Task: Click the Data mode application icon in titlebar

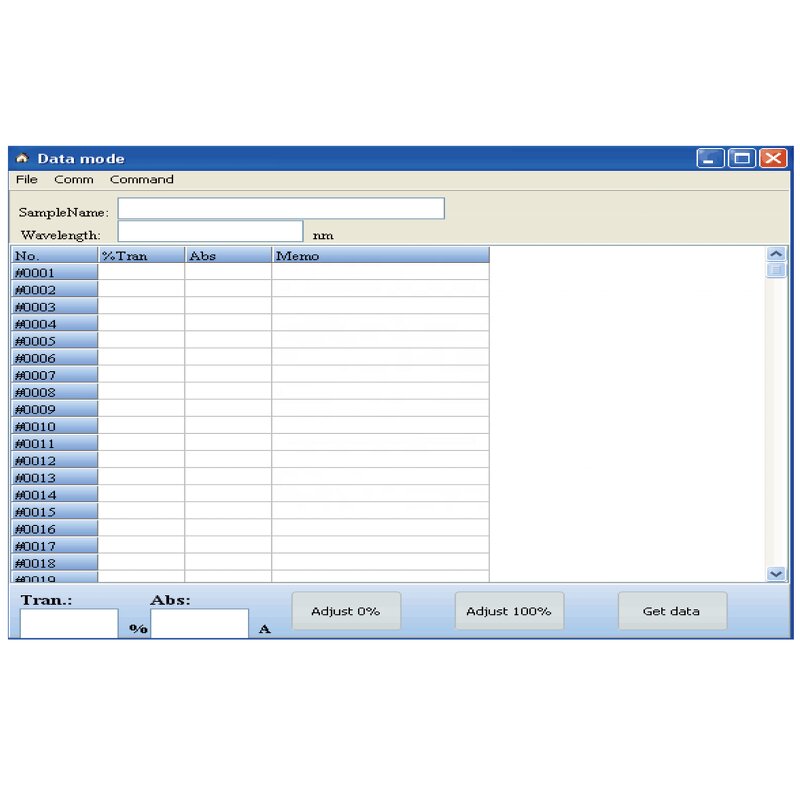Action: pyautogui.click(x=21, y=158)
